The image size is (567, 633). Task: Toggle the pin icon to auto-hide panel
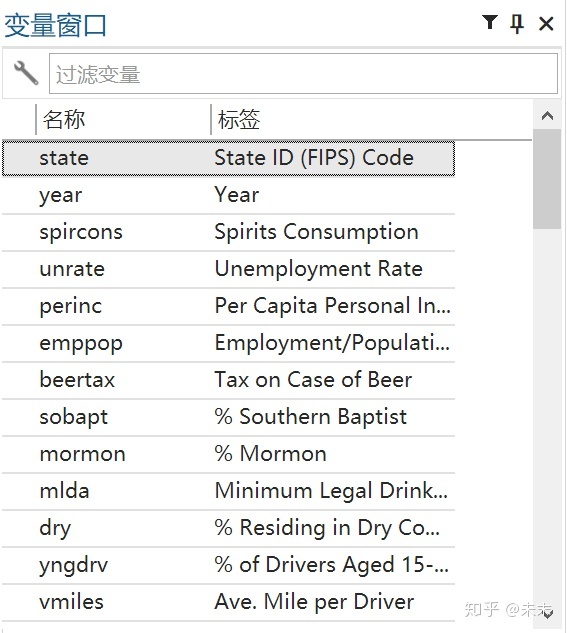coord(517,23)
